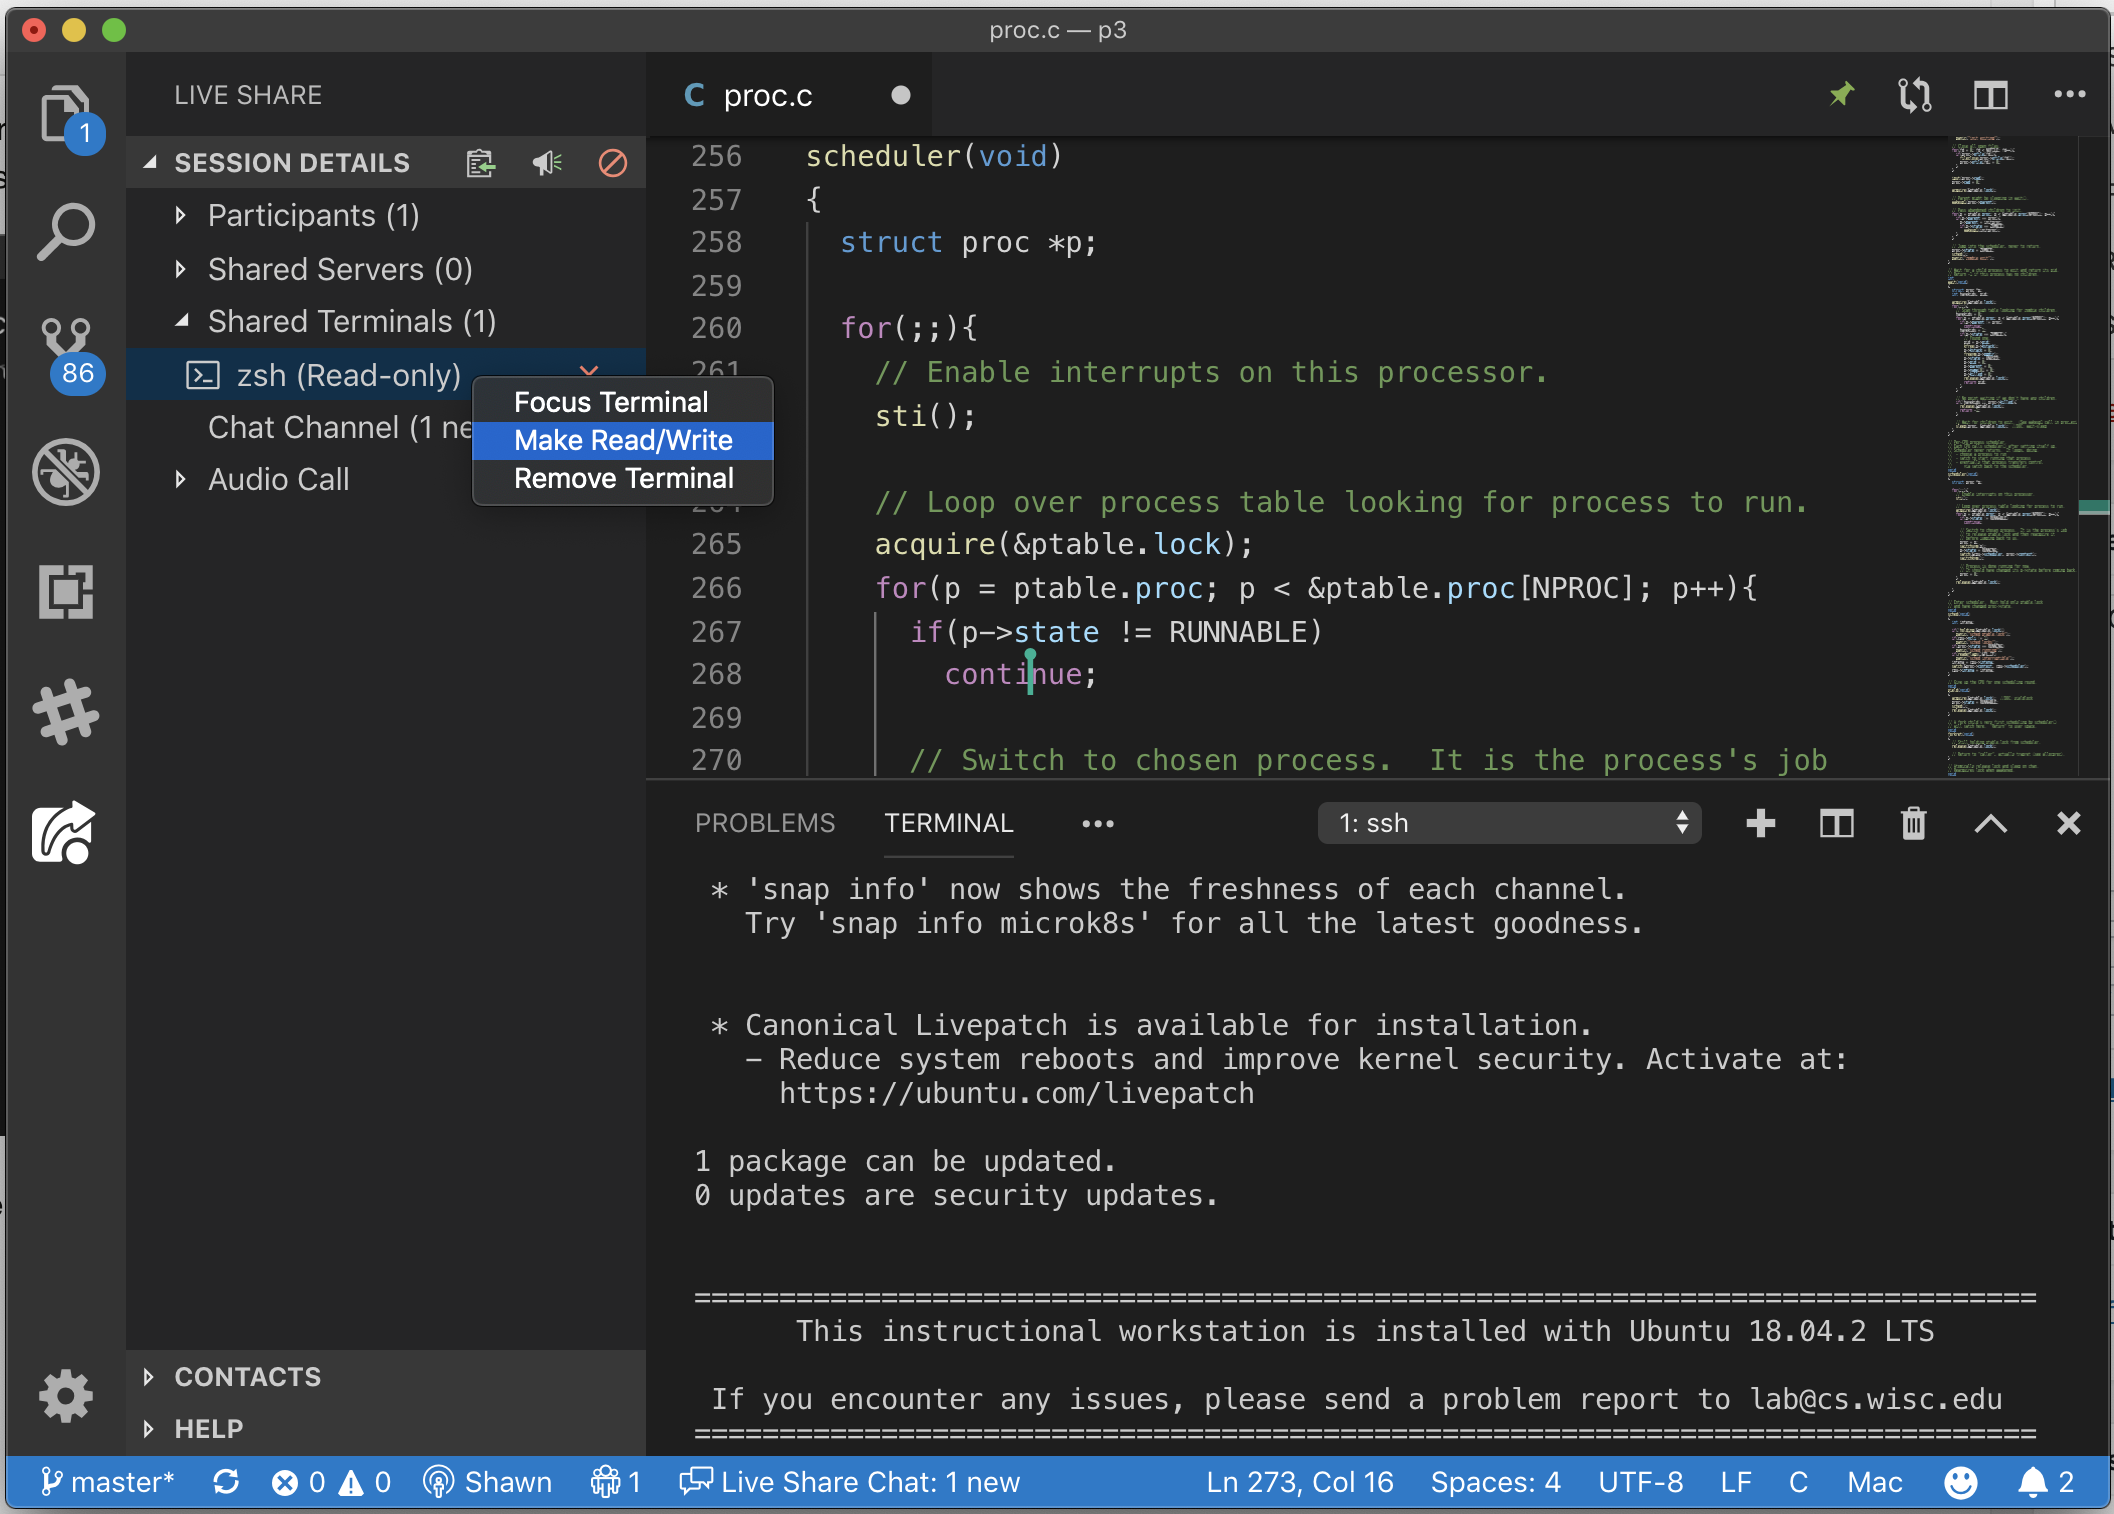Image resolution: width=2114 pixels, height=1514 pixels.
Task: Switch to the PROBLEMS panel tab
Action: click(x=764, y=823)
